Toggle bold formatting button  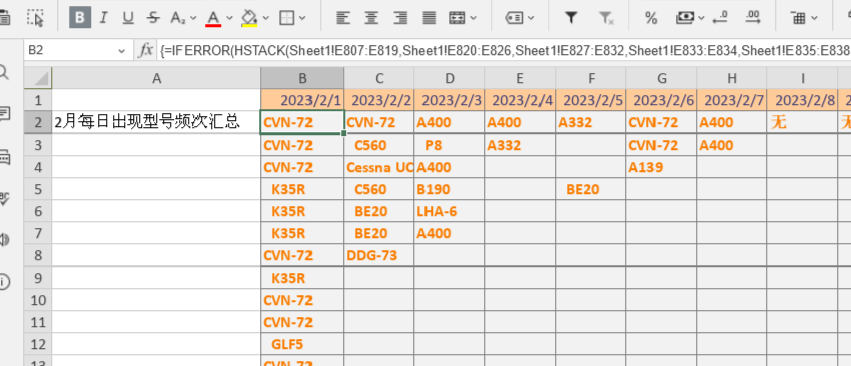pos(80,18)
